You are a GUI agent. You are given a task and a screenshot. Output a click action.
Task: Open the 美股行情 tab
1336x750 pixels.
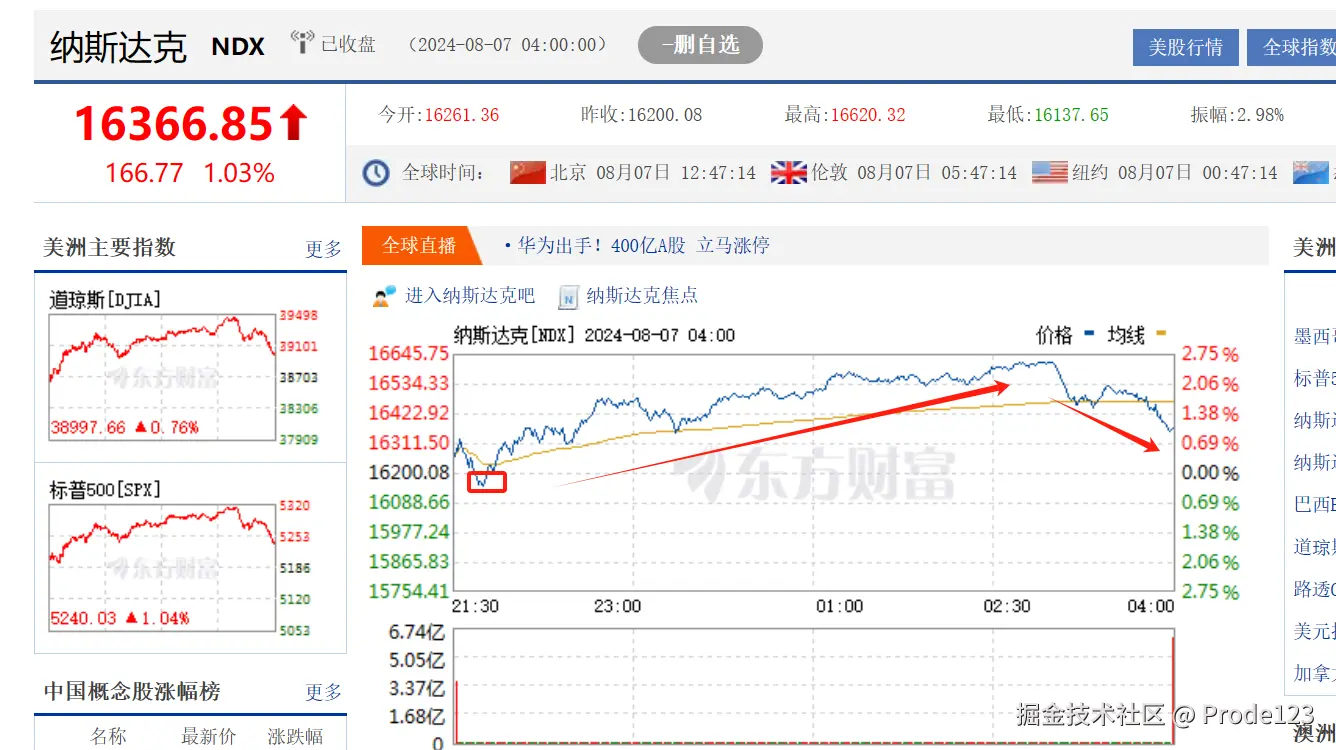pyautogui.click(x=1185, y=47)
